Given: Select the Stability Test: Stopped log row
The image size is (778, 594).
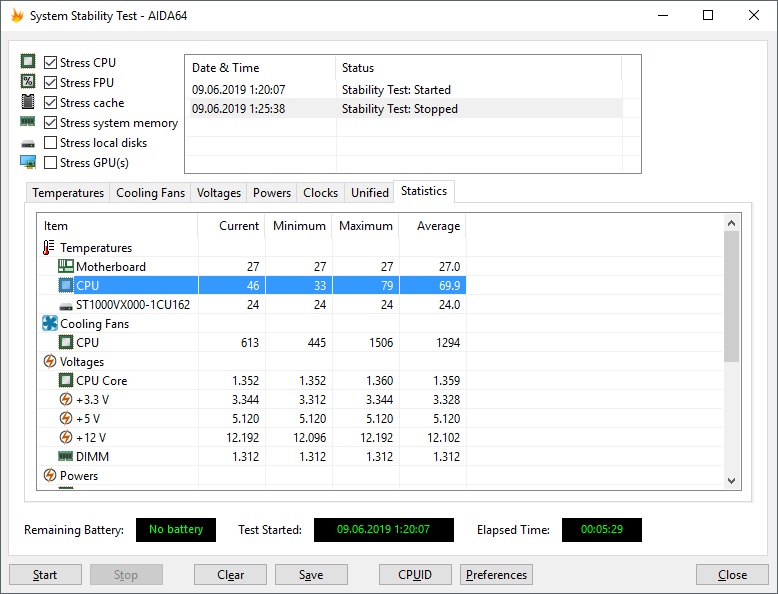Looking at the screenshot, I should pos(404,109).
